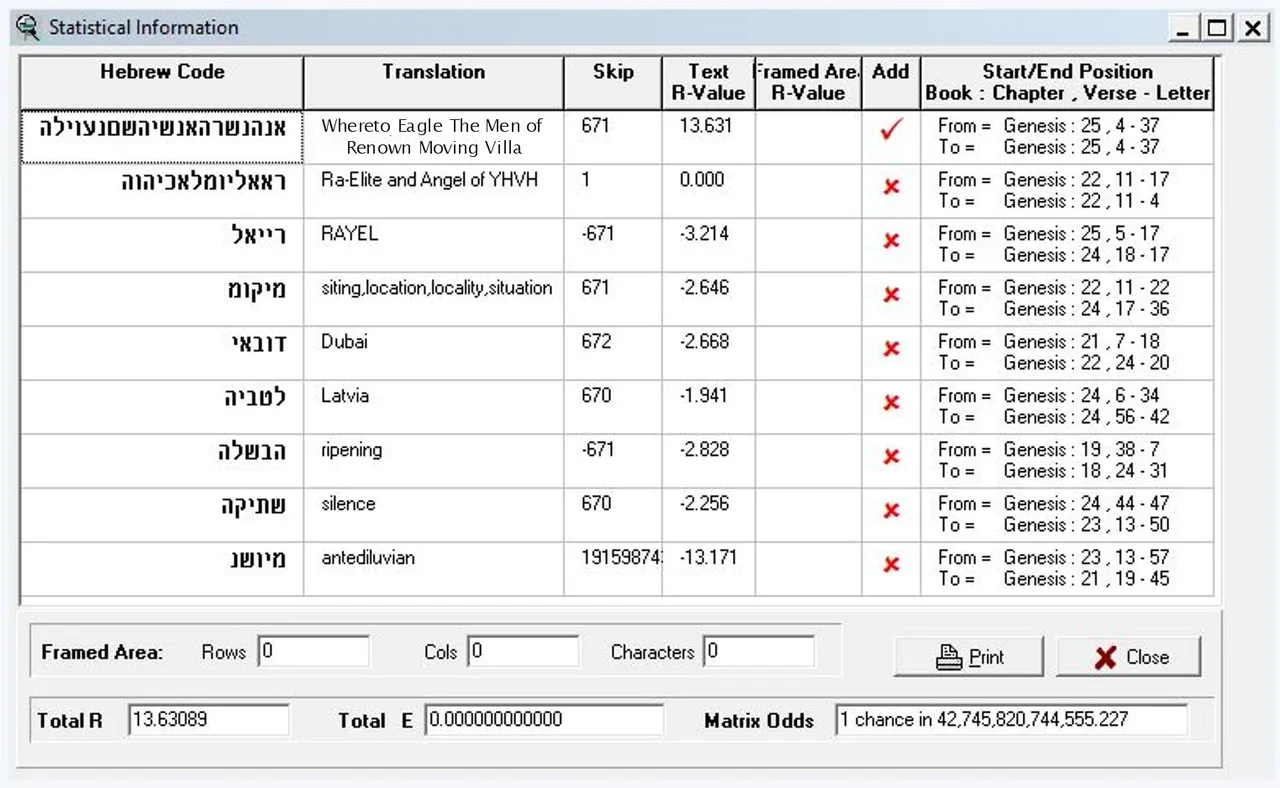The height and width of the screenshot is (788, 1280).
Task: Maximize the Statistical Information window
Action: [1217, 28]
